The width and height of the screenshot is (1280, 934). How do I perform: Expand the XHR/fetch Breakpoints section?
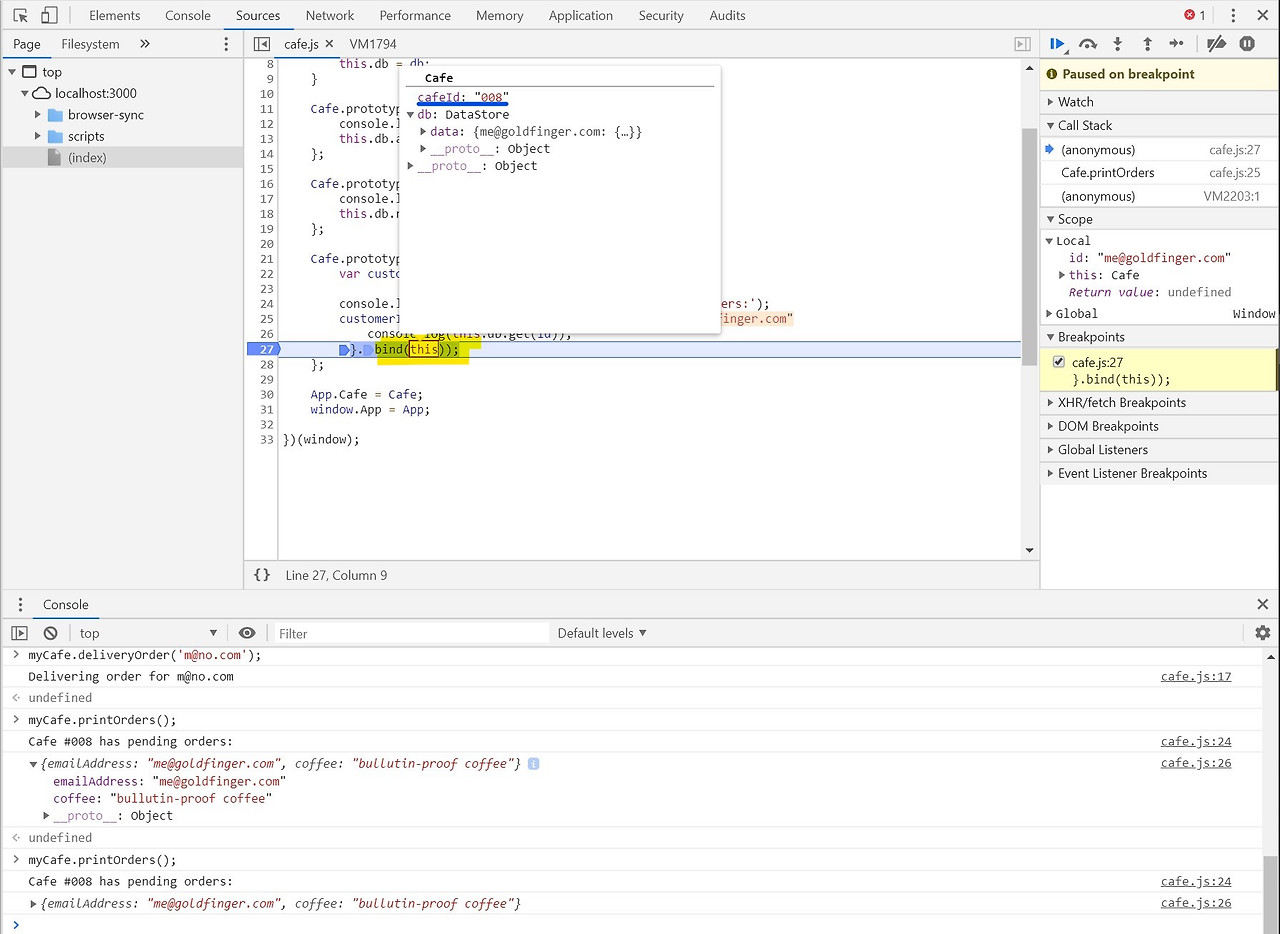point(1121,403)
